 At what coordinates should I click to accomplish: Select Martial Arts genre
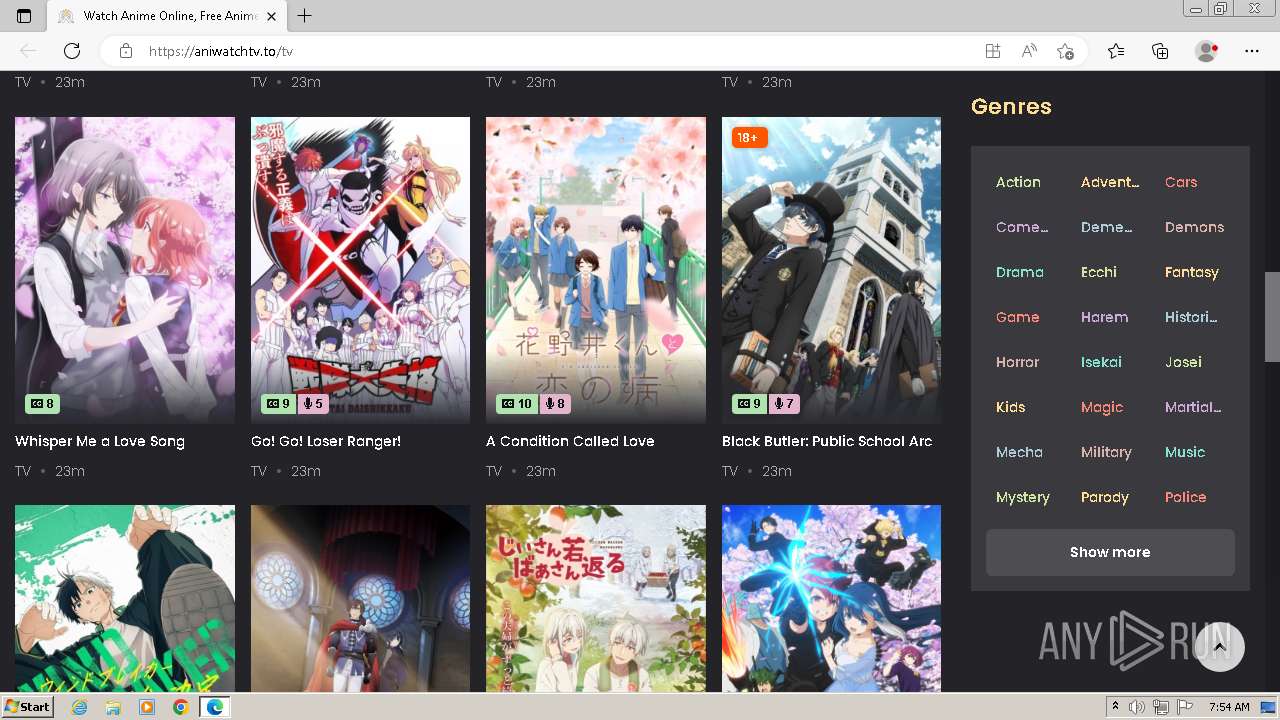tap(1193, 407)
